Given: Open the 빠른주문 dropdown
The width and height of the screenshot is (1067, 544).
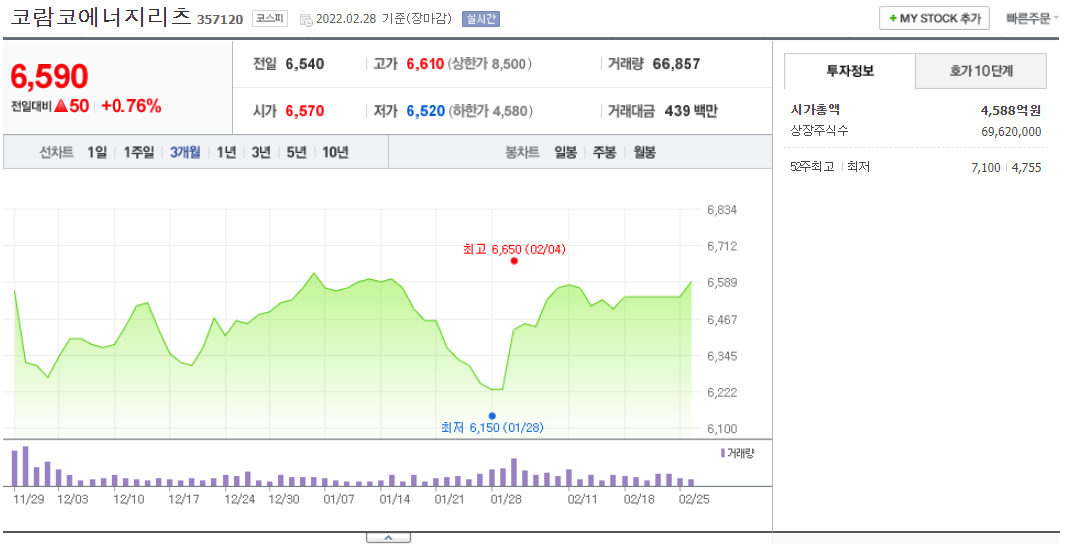Looking at the screenshot, I should pyautogui.click(x=1032, y=18).
